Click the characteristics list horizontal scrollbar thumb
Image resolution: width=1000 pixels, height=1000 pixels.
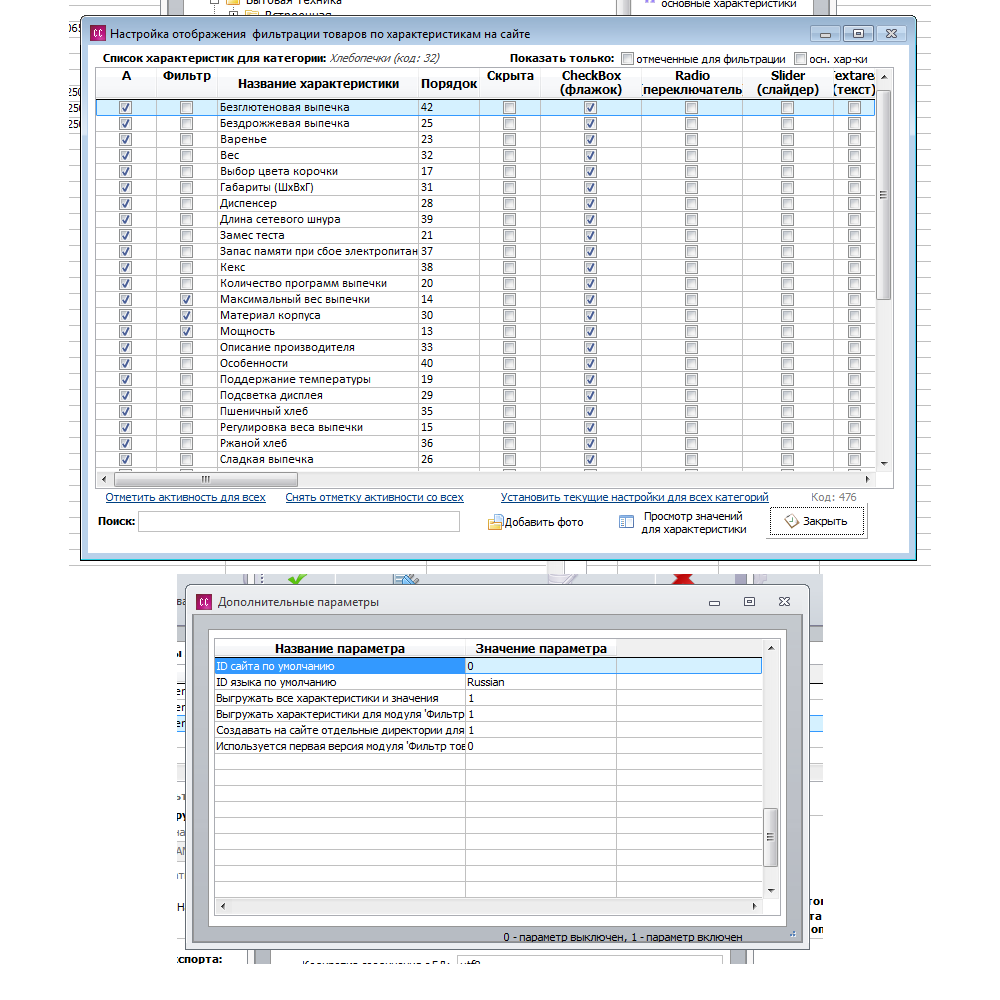point(205,479)
